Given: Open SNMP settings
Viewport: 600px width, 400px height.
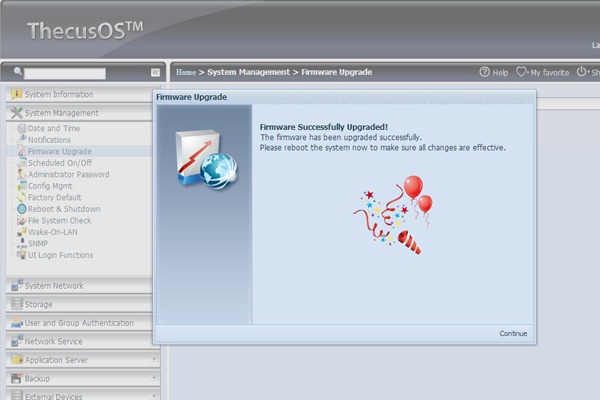Looking at the screenshot, I should [x=38, y=243].
